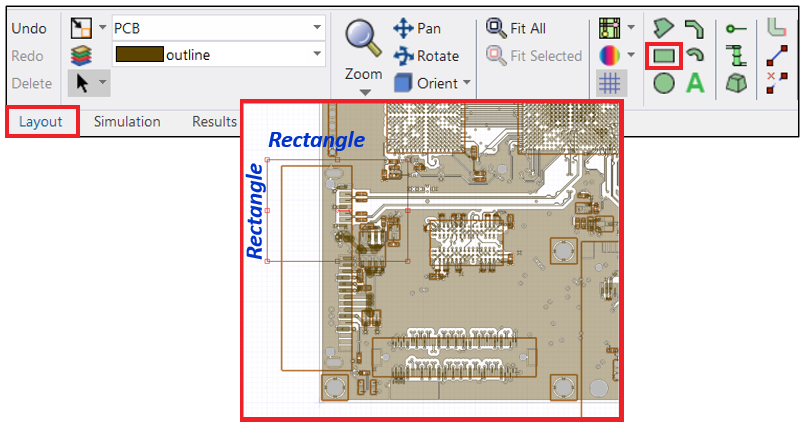The height and width of the screenshot is (437, 810).
Task: Click the Zoom magnifier icon
Action: 363,38
